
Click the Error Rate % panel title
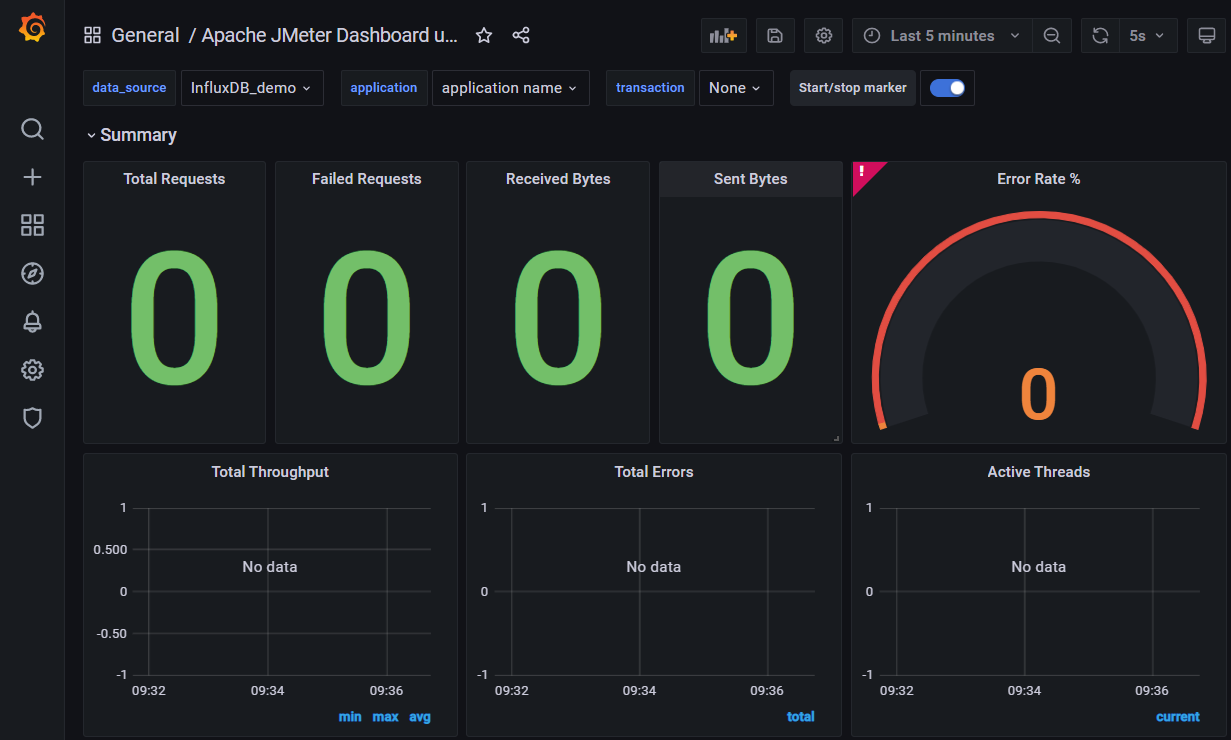click(x=1038, y=179)
